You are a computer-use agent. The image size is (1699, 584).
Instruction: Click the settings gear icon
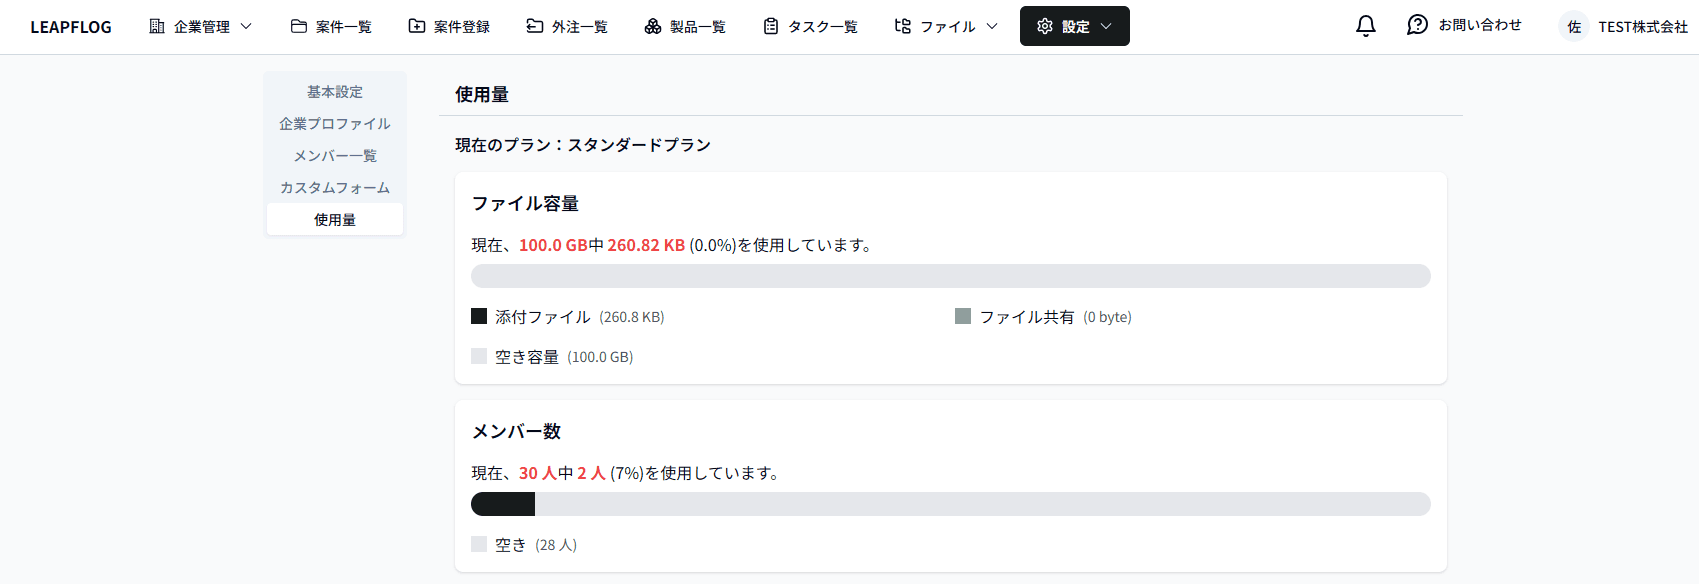[x=1045, y=26]
